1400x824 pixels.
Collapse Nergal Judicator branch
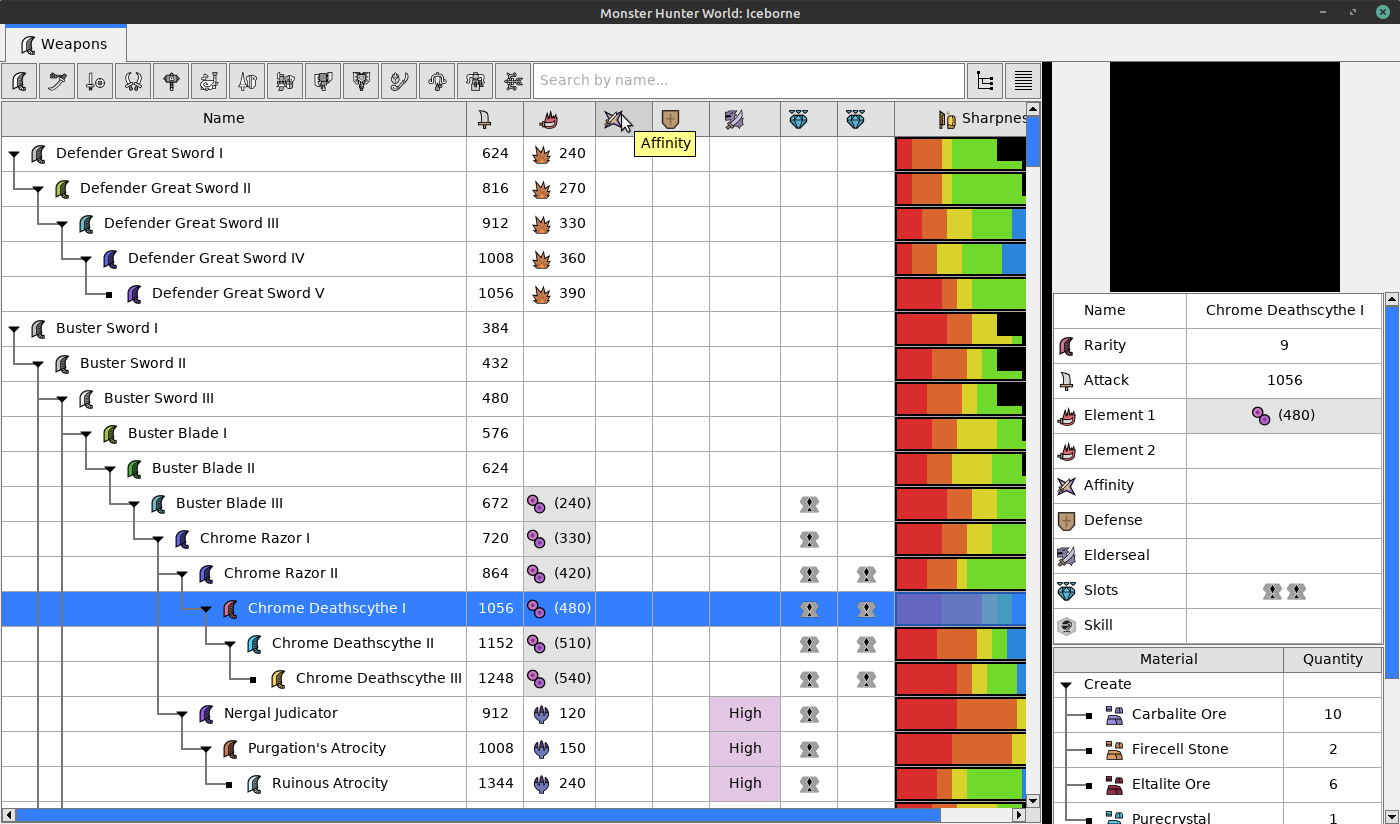click(x=182, y=714)
